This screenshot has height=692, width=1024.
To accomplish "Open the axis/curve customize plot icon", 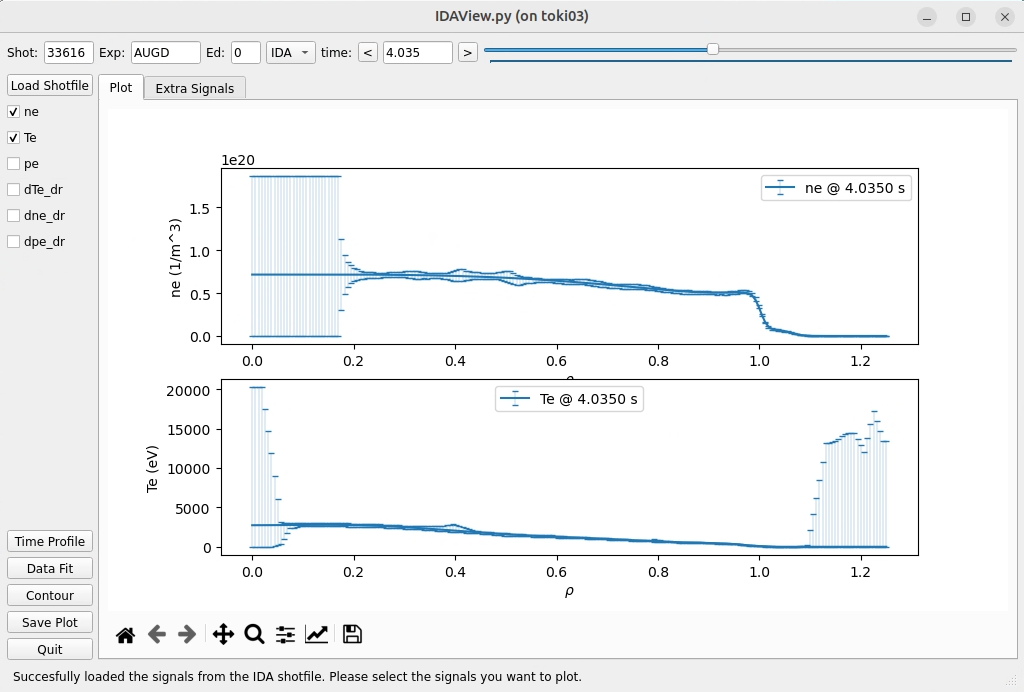I will tap(315, 633).
